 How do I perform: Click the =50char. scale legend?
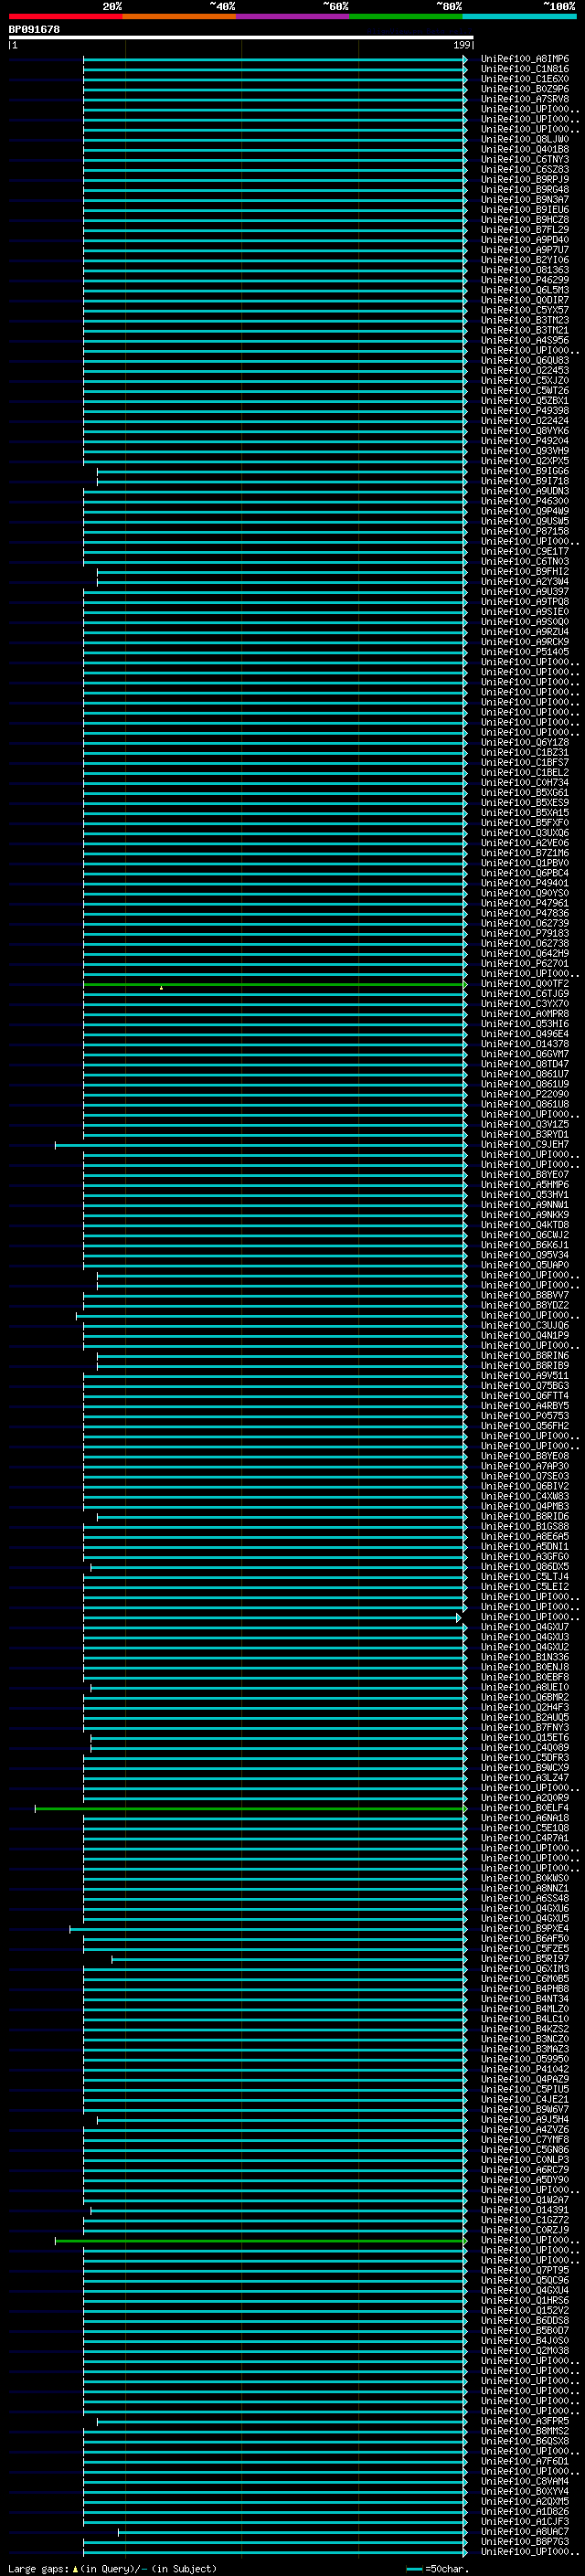pos(437,2568)
